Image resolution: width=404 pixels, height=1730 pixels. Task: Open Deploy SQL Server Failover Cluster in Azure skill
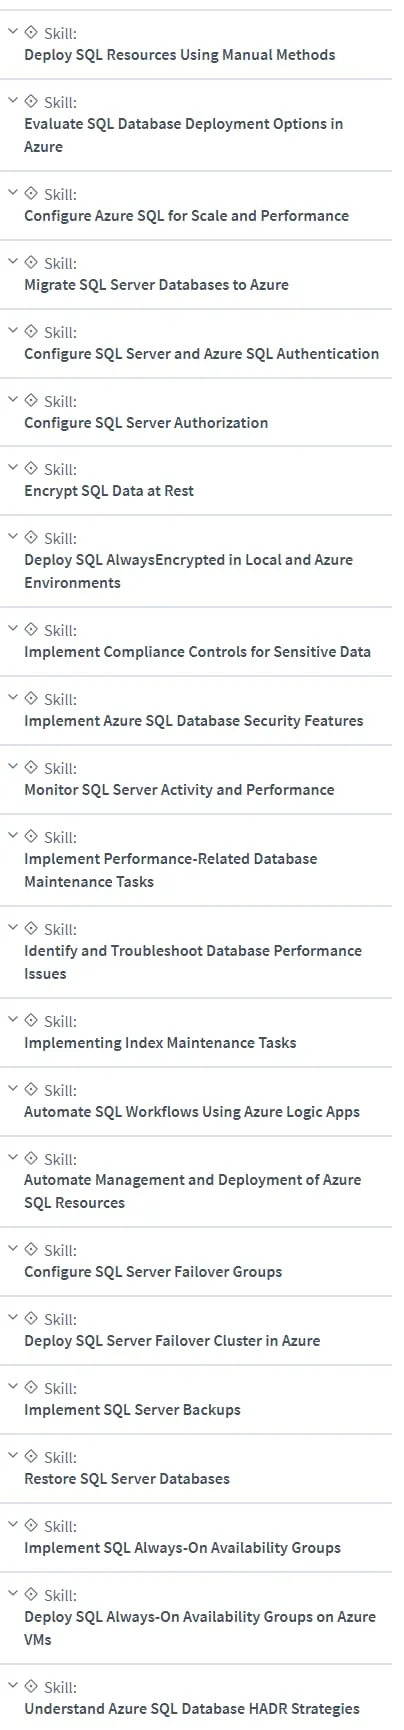click(x=172, y=1341)
